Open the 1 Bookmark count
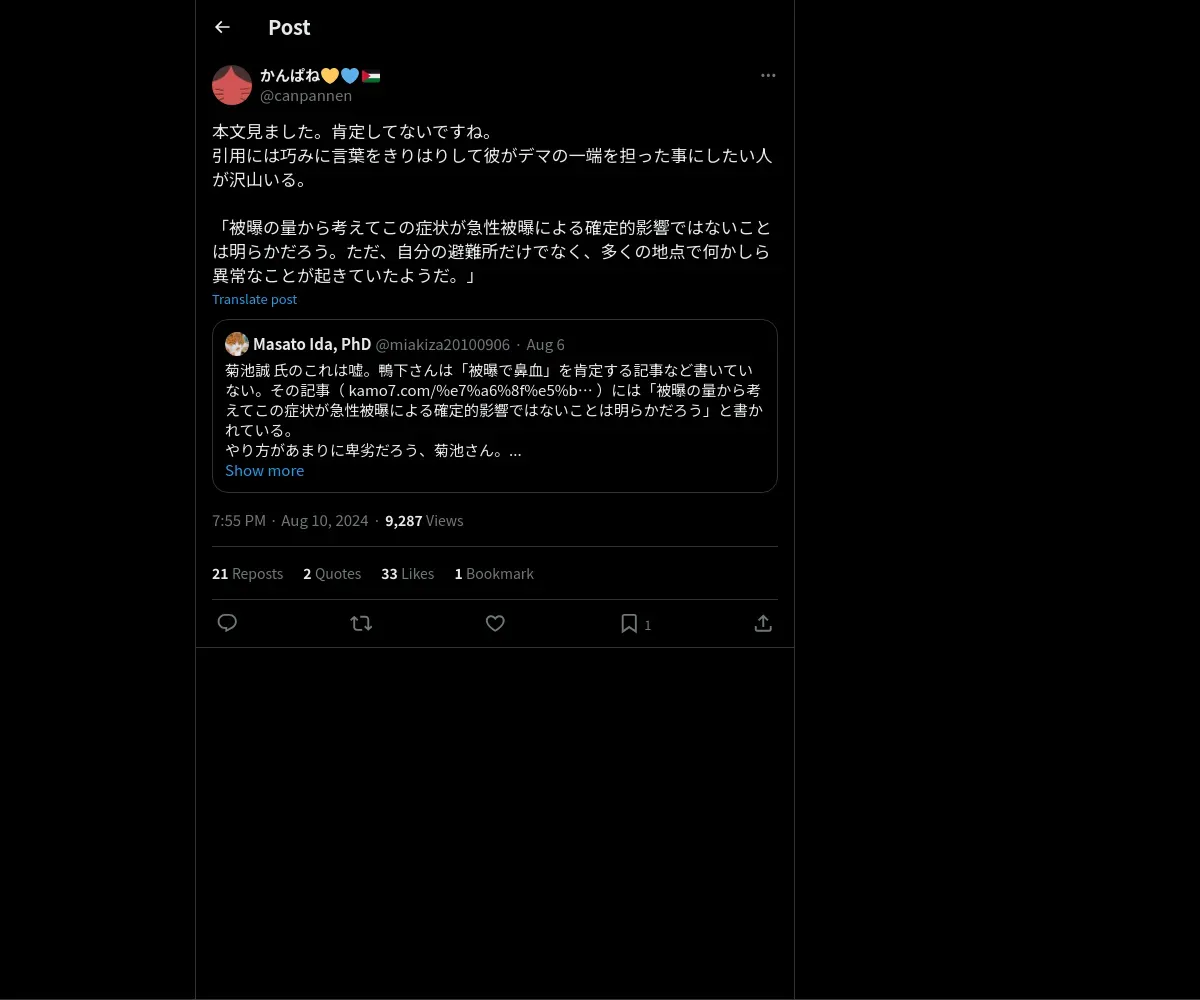Screen dimensions: 1200x1000 click(x=494, y=573)
